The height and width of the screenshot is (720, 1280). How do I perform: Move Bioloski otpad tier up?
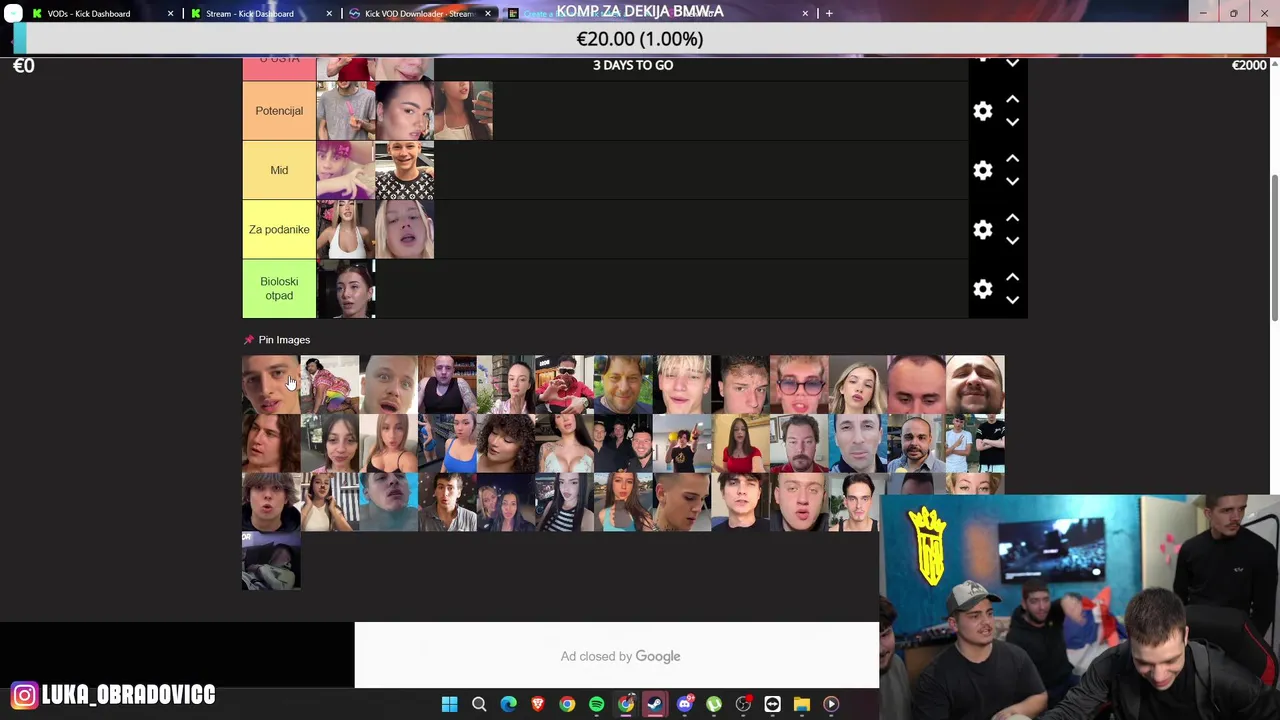tap(1012, 277)
